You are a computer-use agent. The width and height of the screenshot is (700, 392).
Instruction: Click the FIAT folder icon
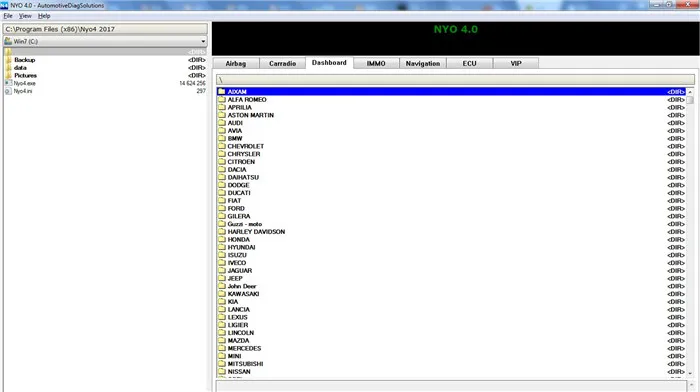pyautogui.click(x=222, y=200)
